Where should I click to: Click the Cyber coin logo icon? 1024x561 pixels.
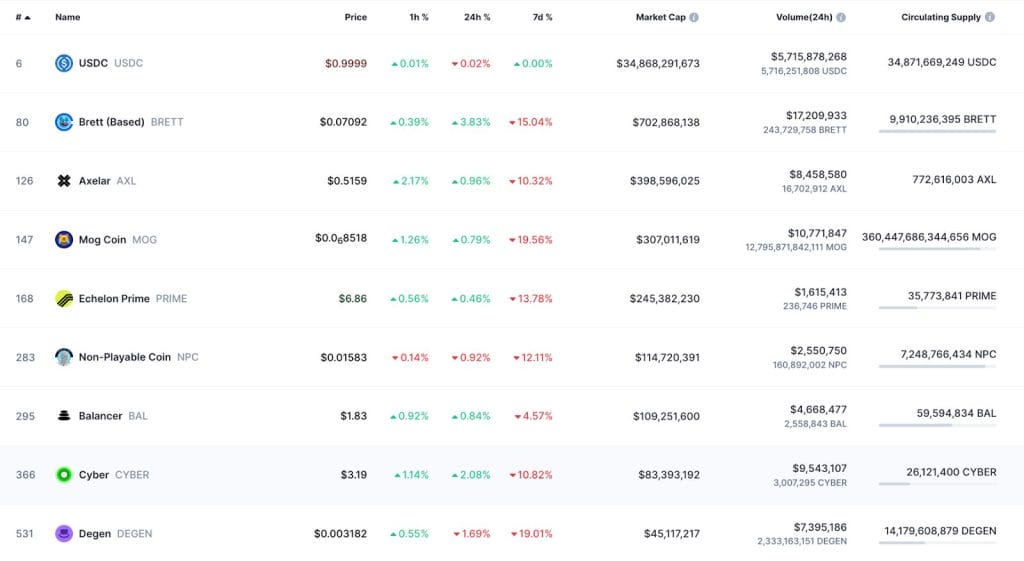tap(64, 475)
